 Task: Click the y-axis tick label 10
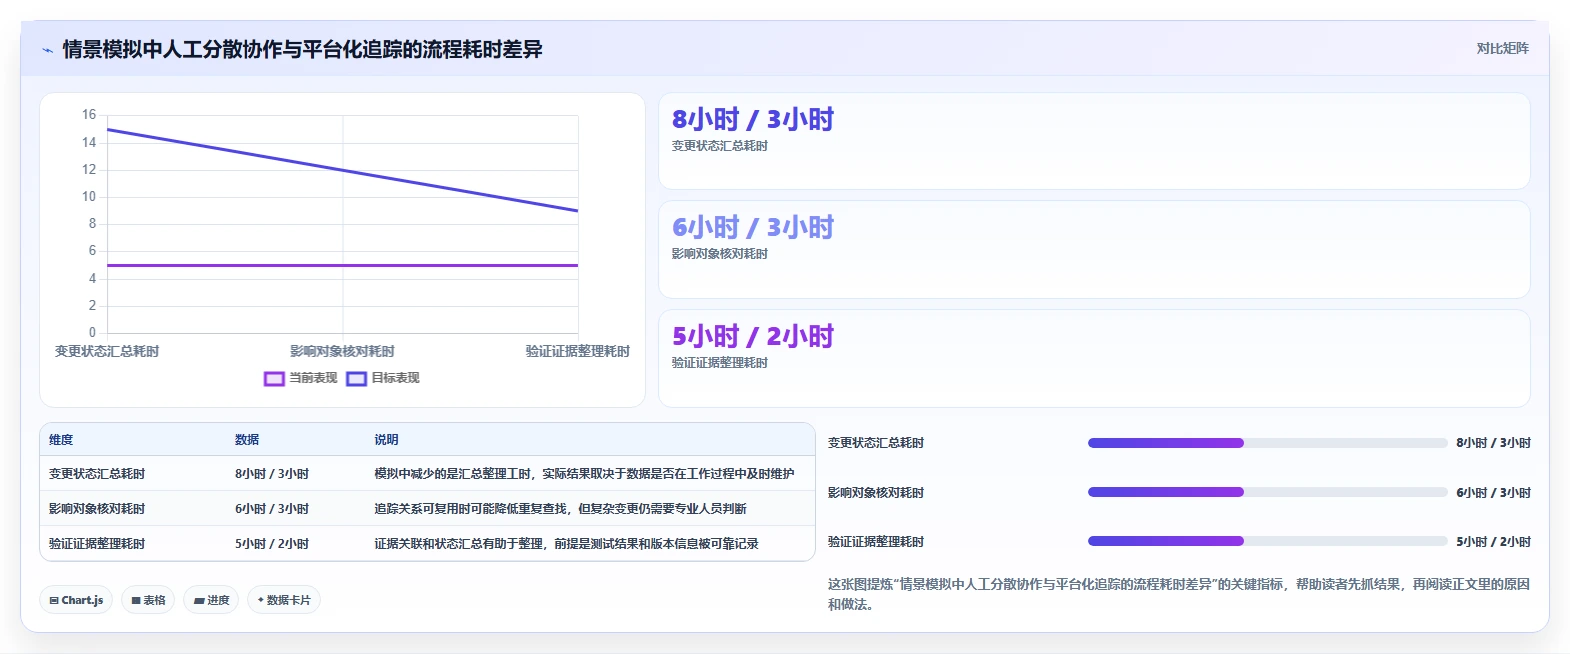tap(89, 197)
